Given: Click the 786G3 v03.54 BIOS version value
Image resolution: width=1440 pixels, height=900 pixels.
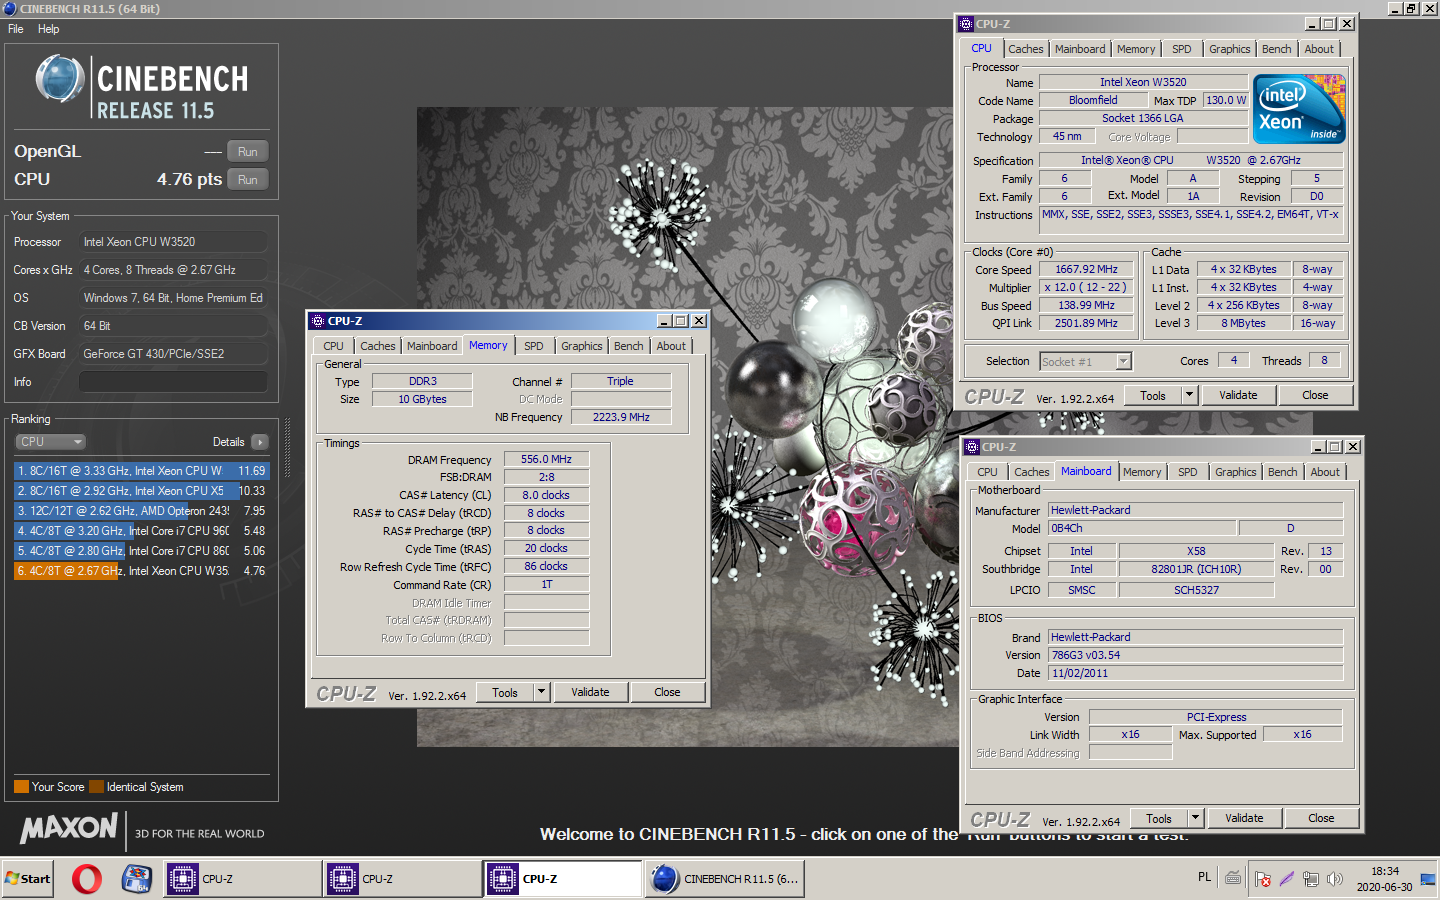Looking at the screenshot, I should 1195,655.
